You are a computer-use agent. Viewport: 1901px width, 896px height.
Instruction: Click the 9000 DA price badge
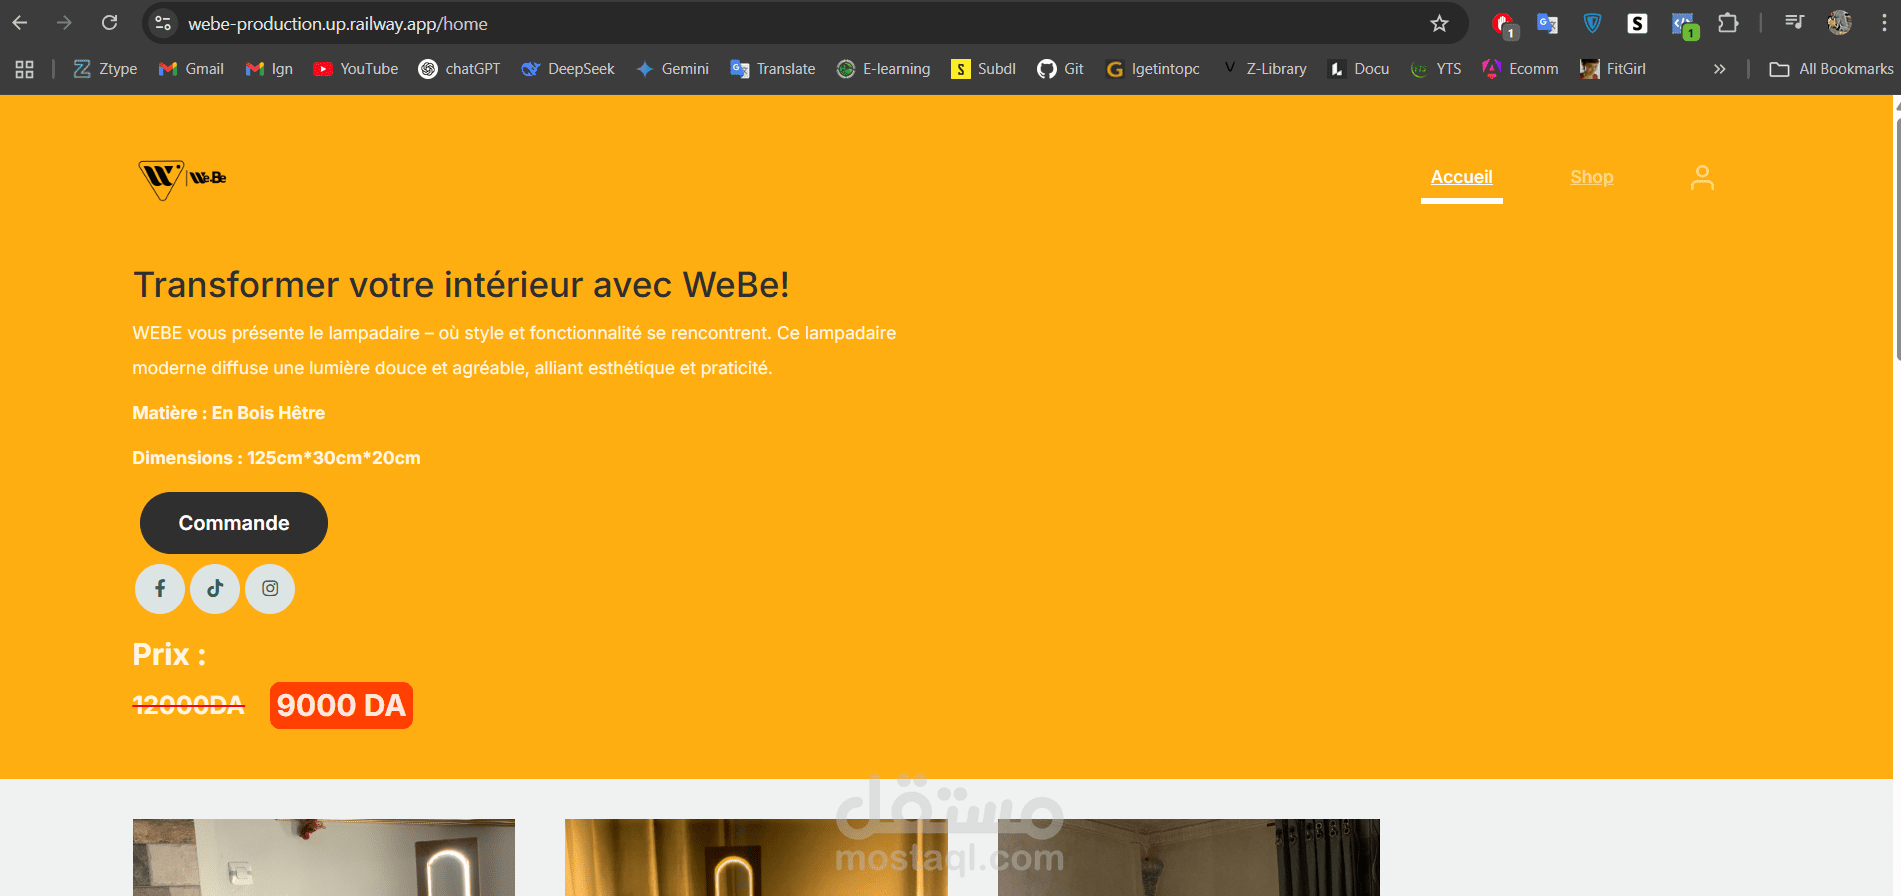tap(341, 706)
